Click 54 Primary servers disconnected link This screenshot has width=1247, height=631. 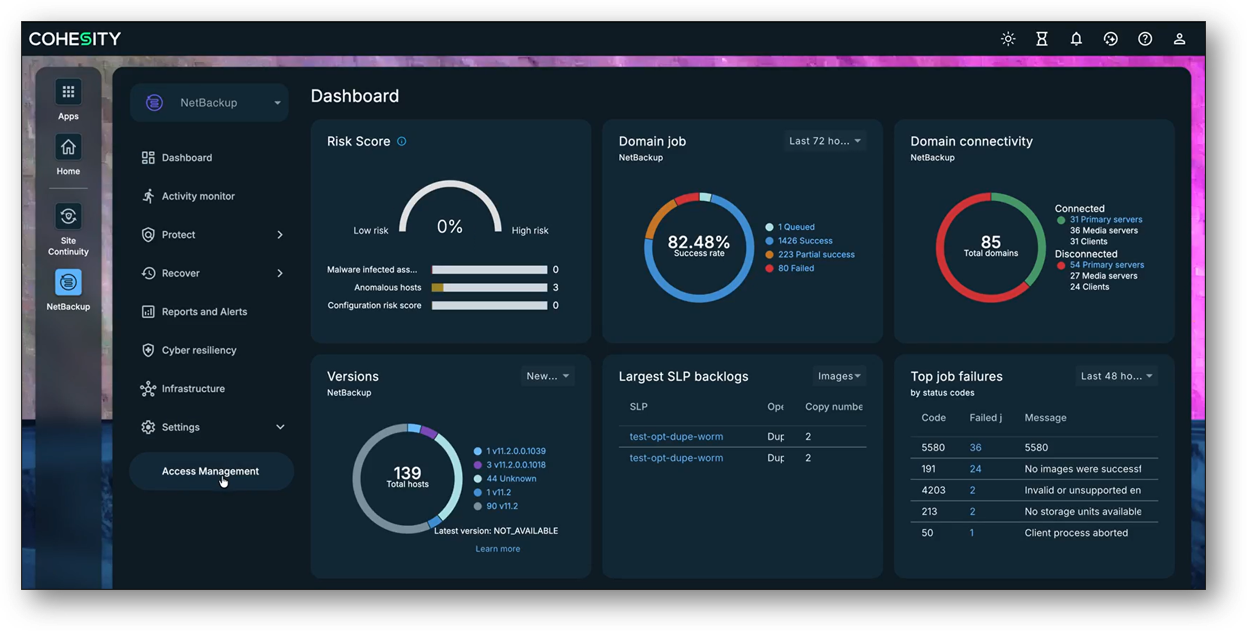[1107, 265]
